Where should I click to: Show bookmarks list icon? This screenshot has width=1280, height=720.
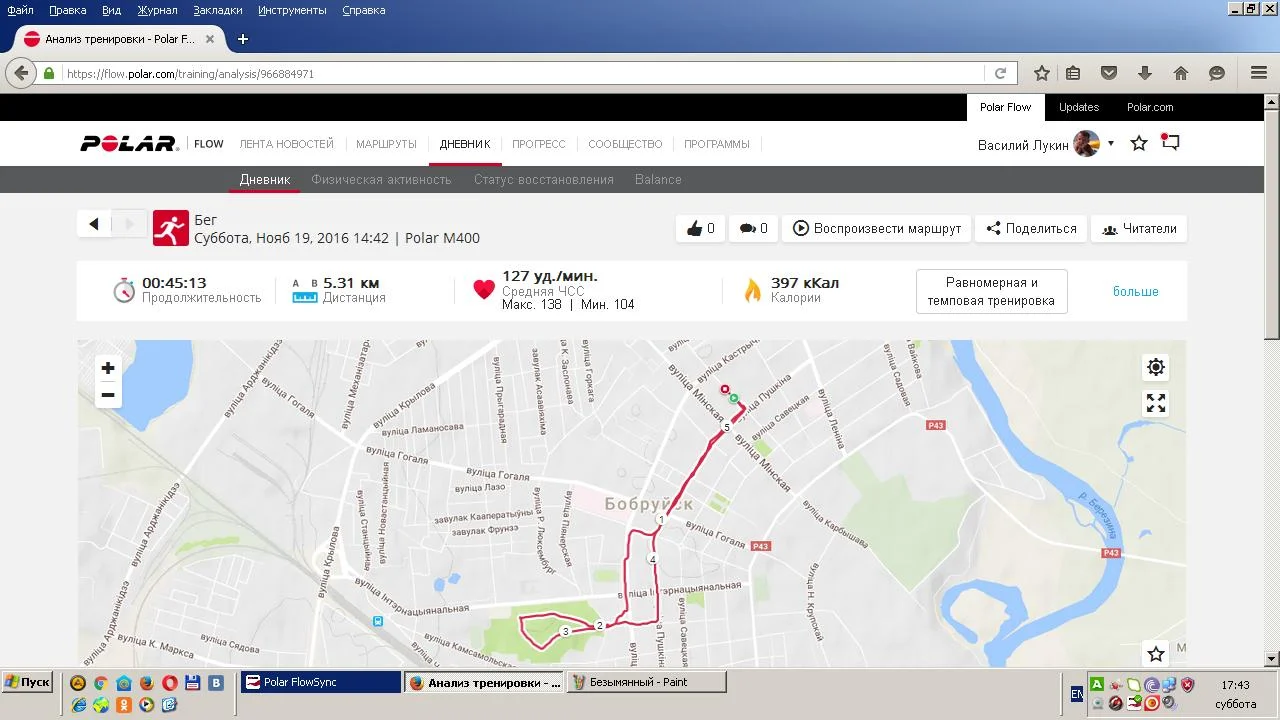point(1073,73)
